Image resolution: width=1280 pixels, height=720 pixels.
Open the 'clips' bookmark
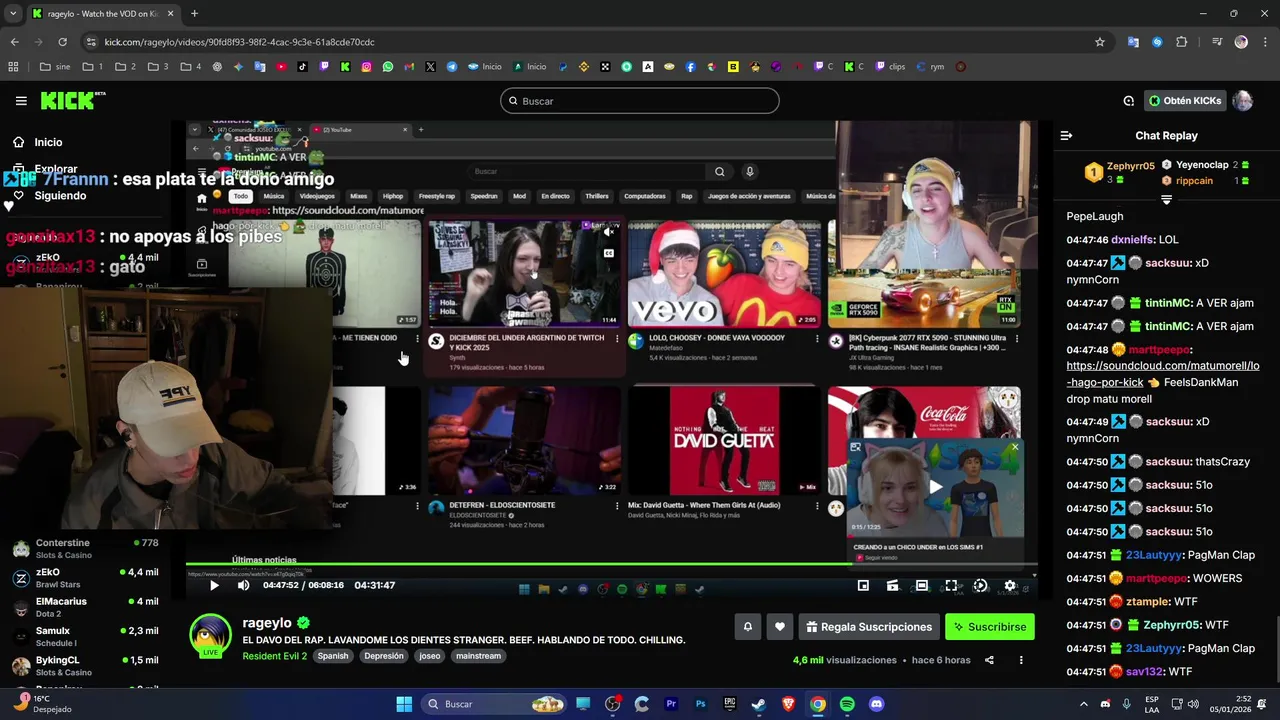pos(890,67)
